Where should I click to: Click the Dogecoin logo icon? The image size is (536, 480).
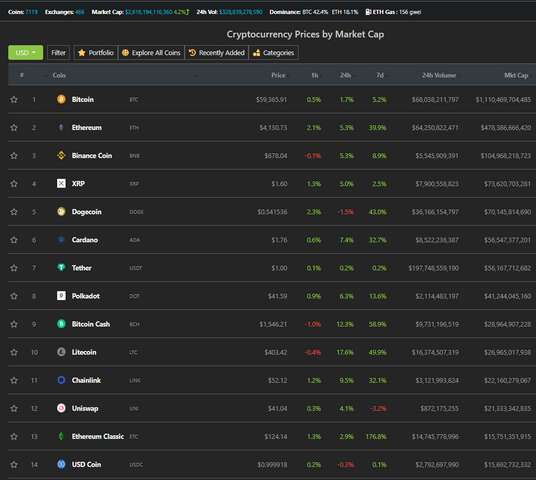pyautogui.click(x=61, y=212)
